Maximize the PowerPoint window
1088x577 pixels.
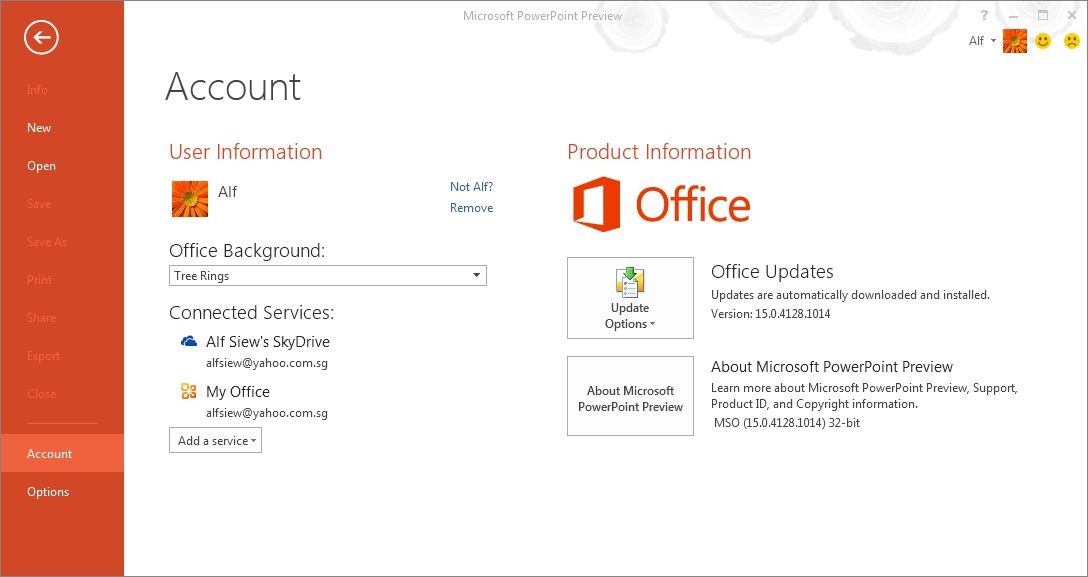1042,15
